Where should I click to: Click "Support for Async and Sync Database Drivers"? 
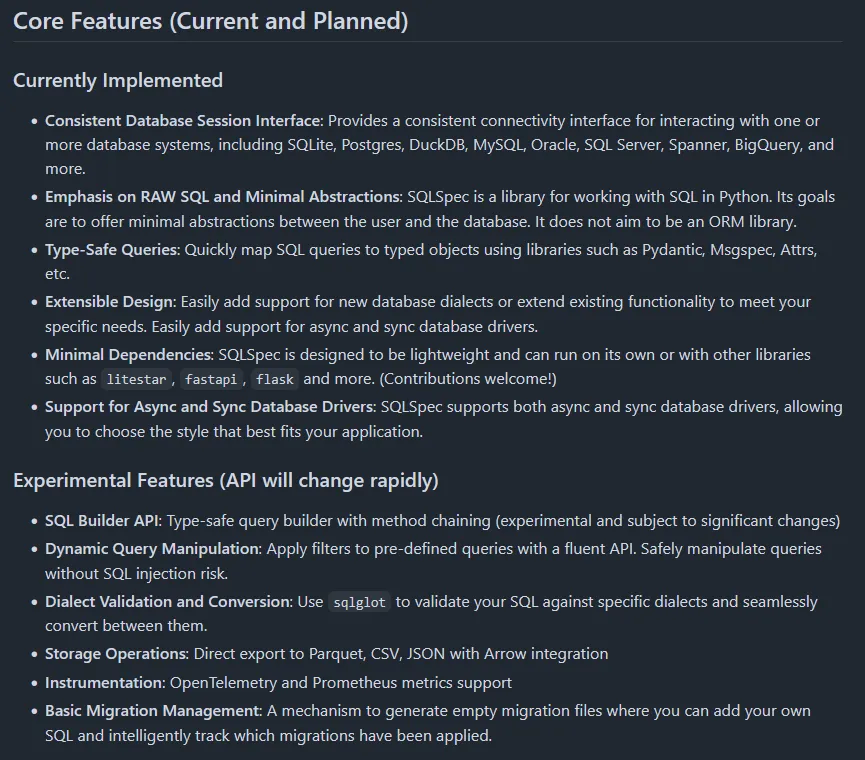tap(209, 406)
